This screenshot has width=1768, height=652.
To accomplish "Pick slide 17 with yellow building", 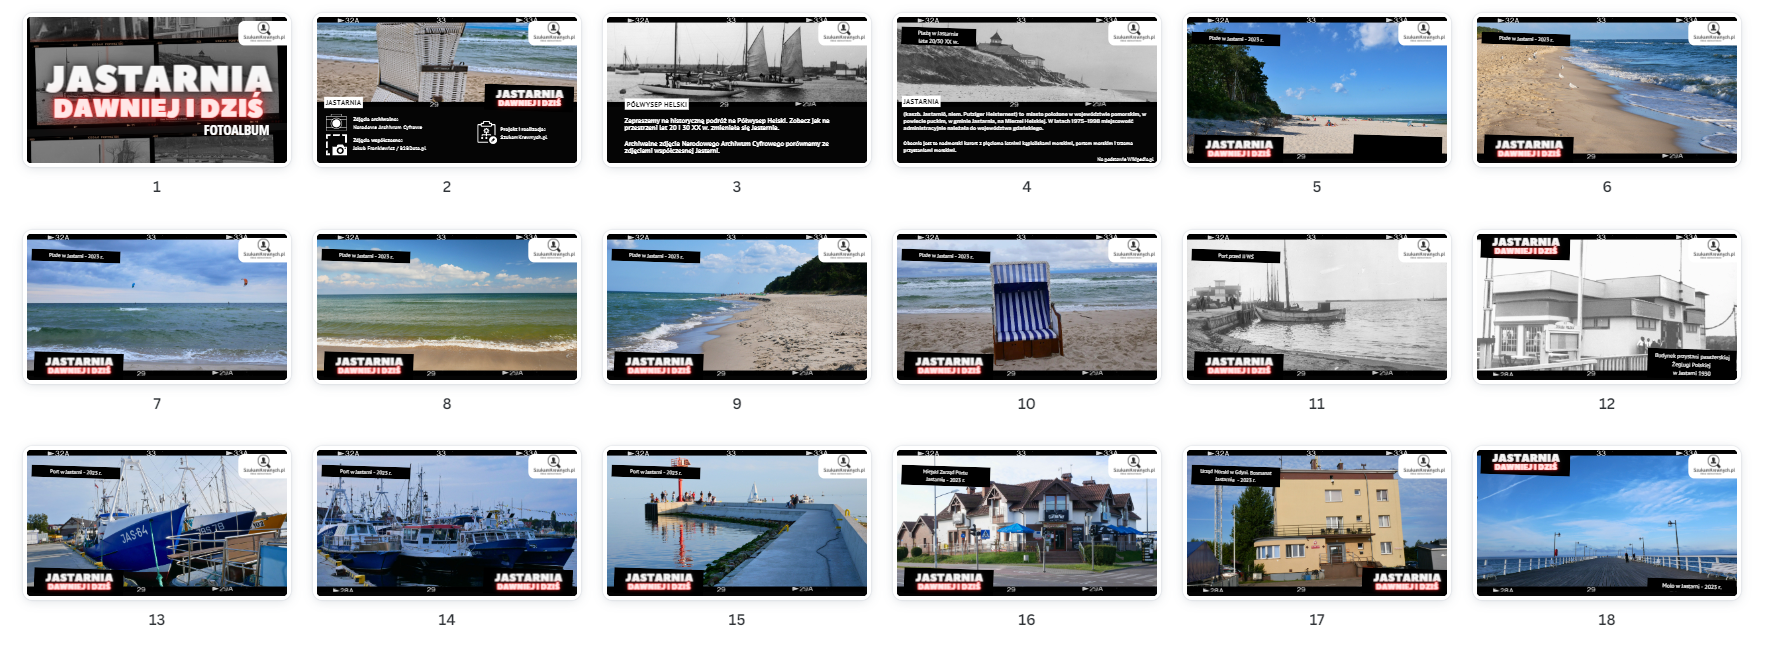I will [1317, 523].
